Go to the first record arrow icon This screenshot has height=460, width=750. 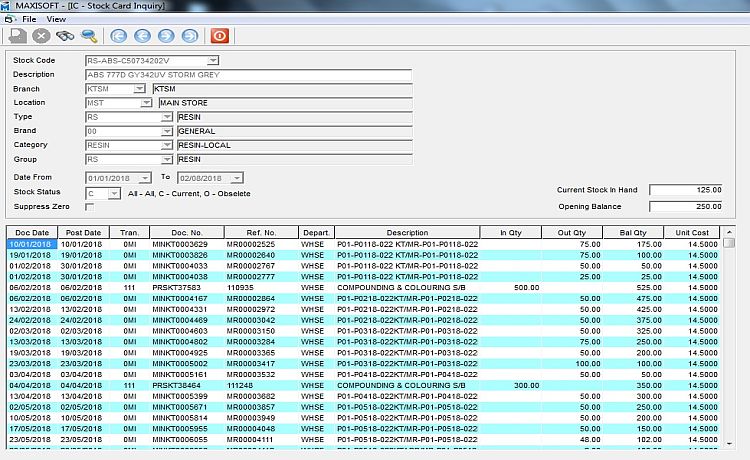pos(119,36)
